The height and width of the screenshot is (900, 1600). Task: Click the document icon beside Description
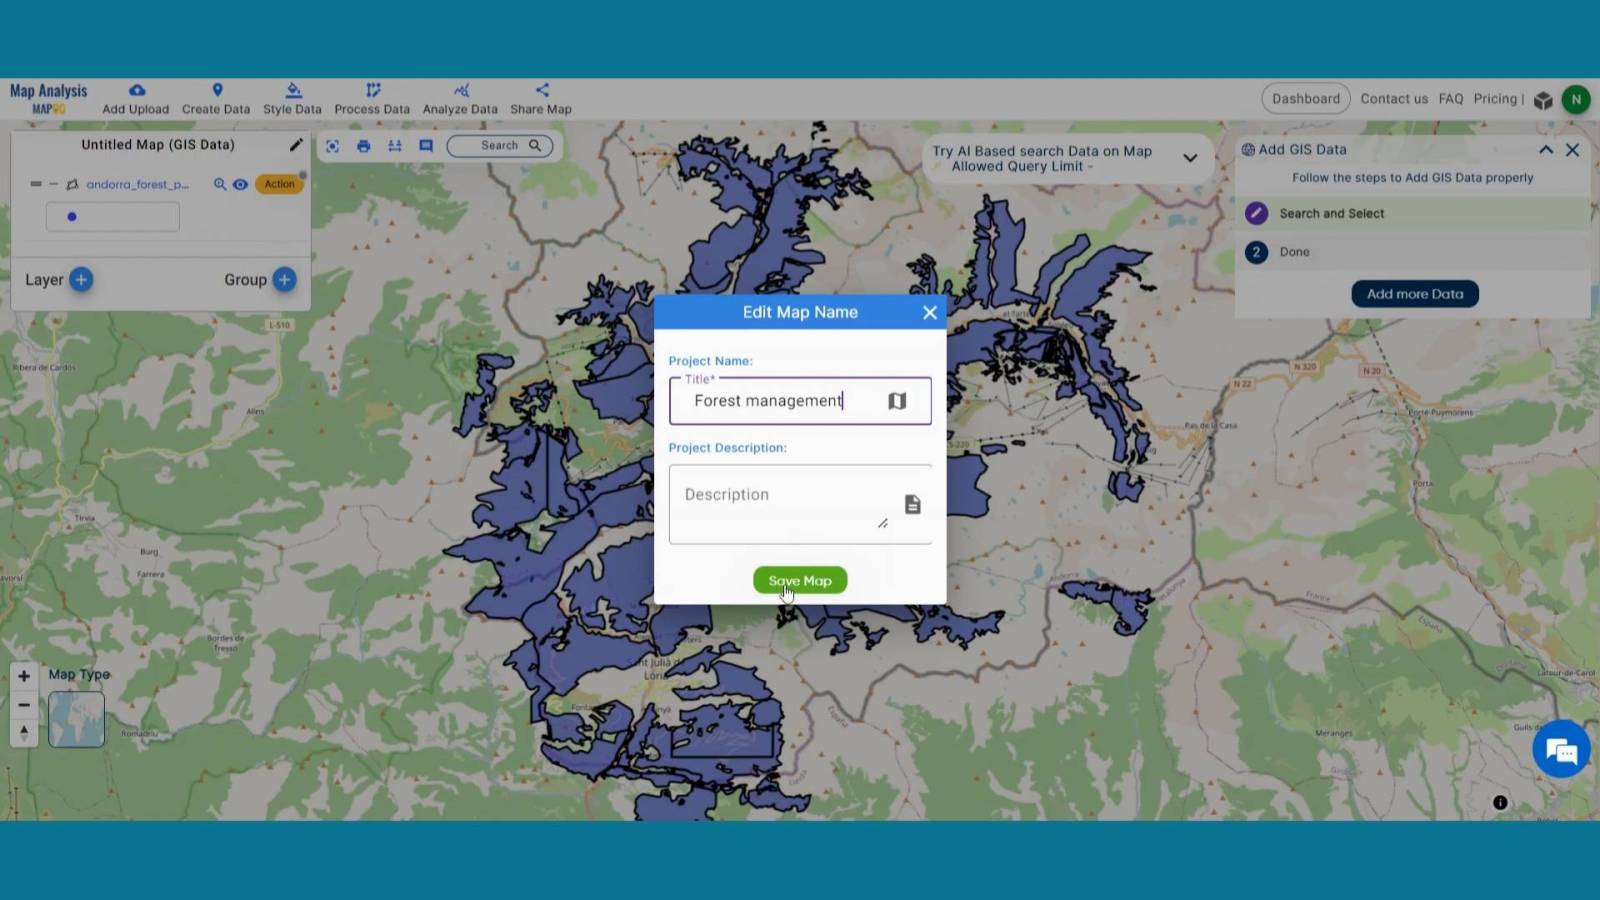click(913, 504)
